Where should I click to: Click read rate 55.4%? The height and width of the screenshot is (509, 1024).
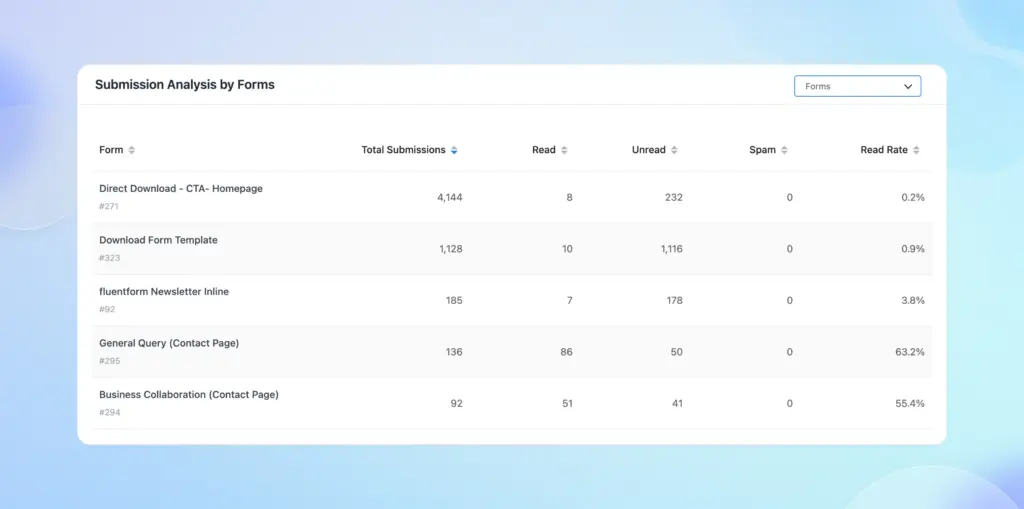tap(910, 404)
